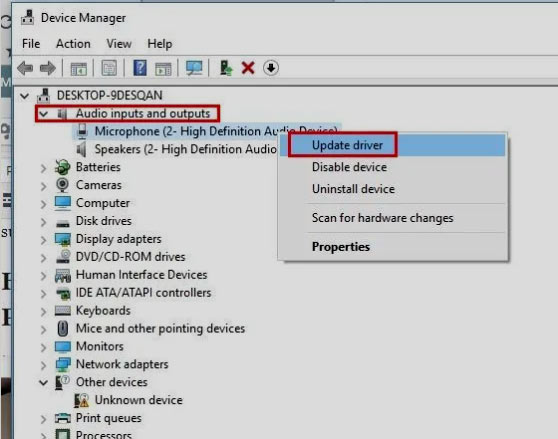The image size is (558, 439).
Task: Click the Back arrow toolbar icon
Action: [25, 68]
